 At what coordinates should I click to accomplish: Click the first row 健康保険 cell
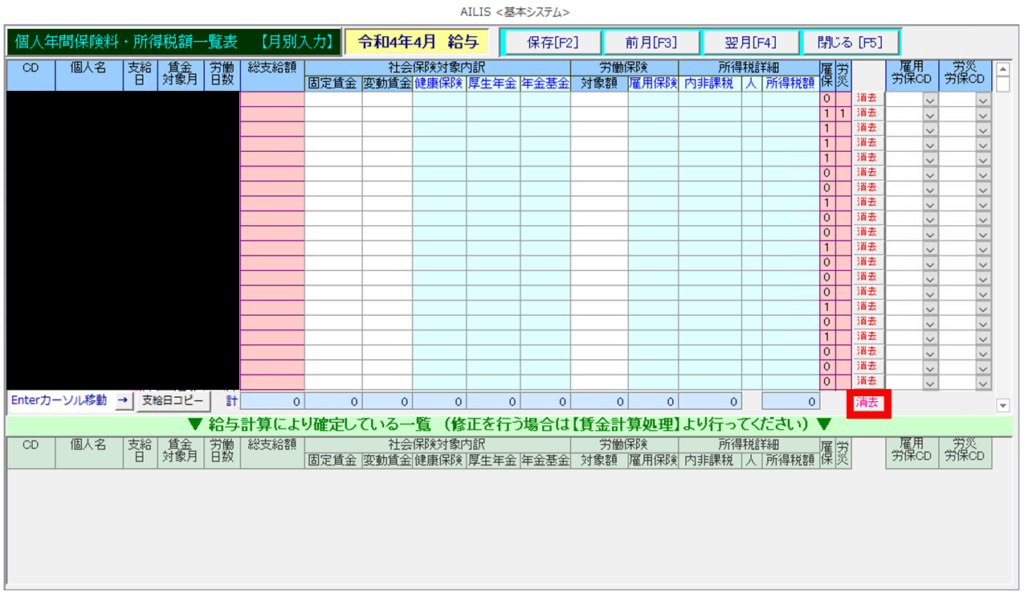click(438, 99)
